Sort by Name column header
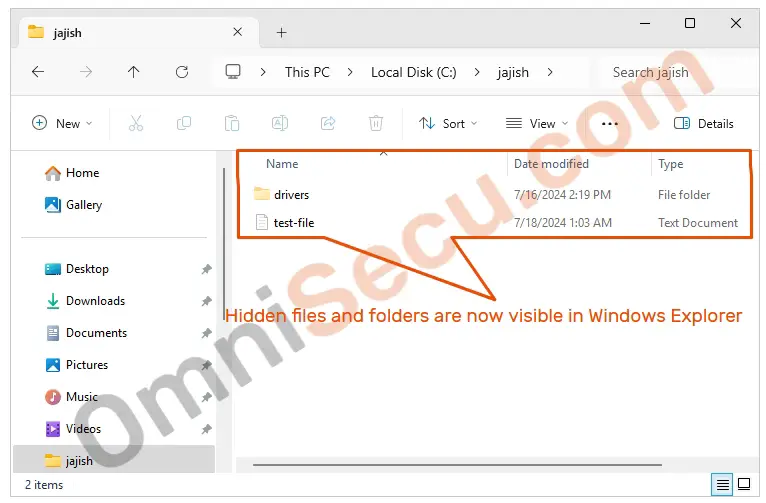 pyautogui.click(x=282, y=164)
